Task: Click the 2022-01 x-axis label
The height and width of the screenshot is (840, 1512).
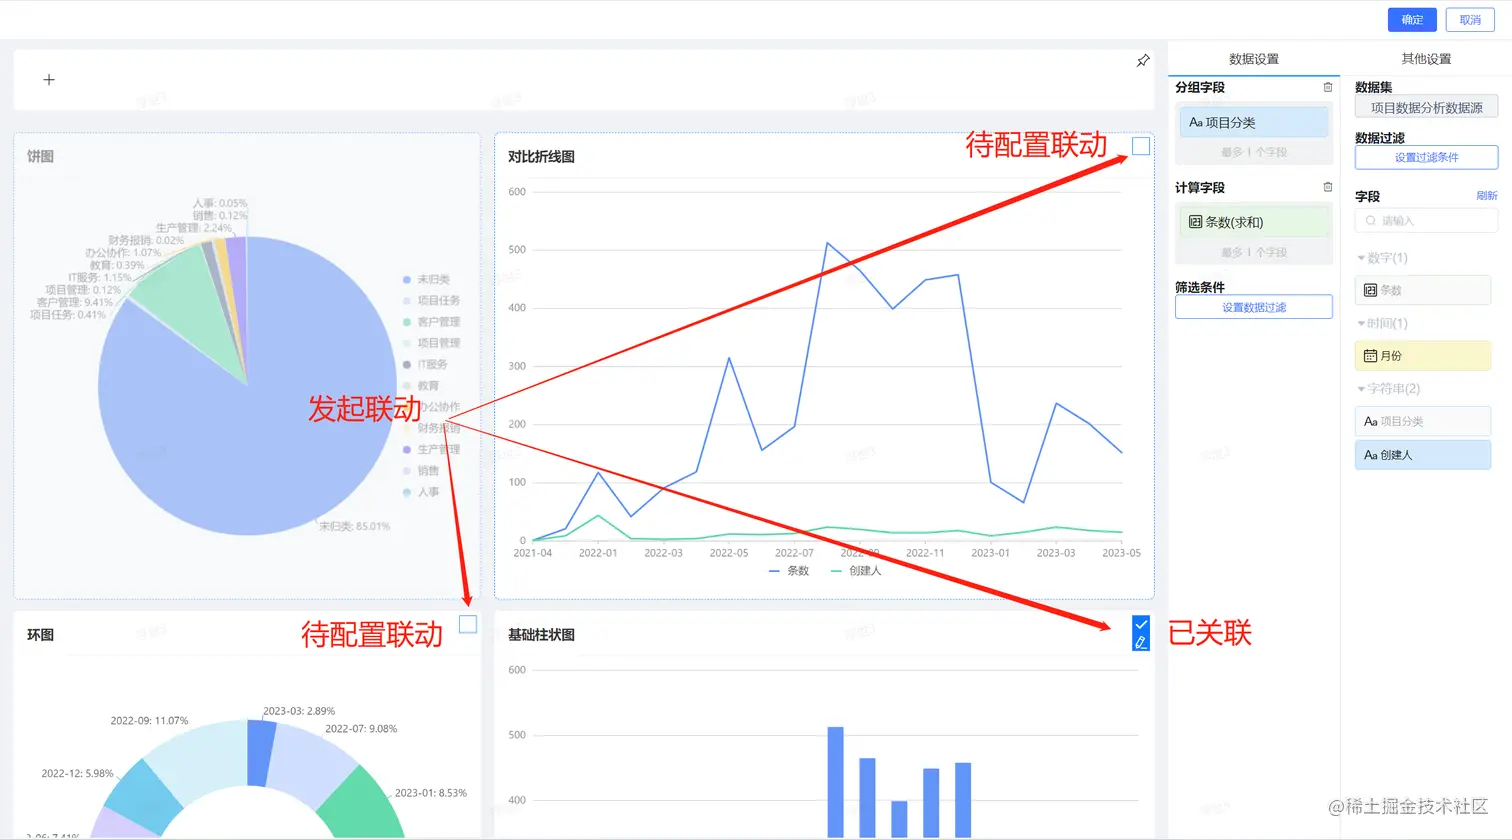Action: [x=598, y=553]
